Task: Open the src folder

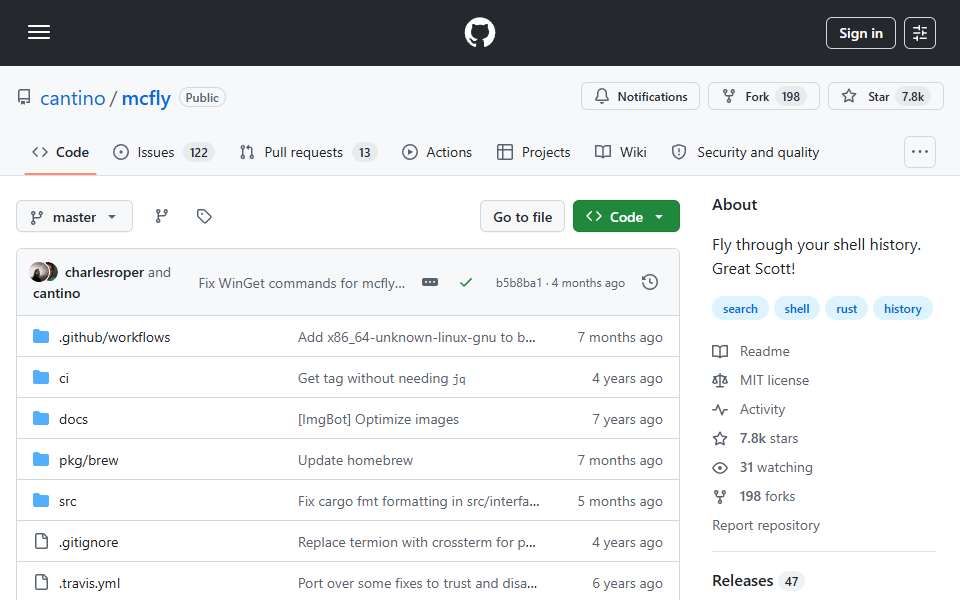Action: (67, 501)
